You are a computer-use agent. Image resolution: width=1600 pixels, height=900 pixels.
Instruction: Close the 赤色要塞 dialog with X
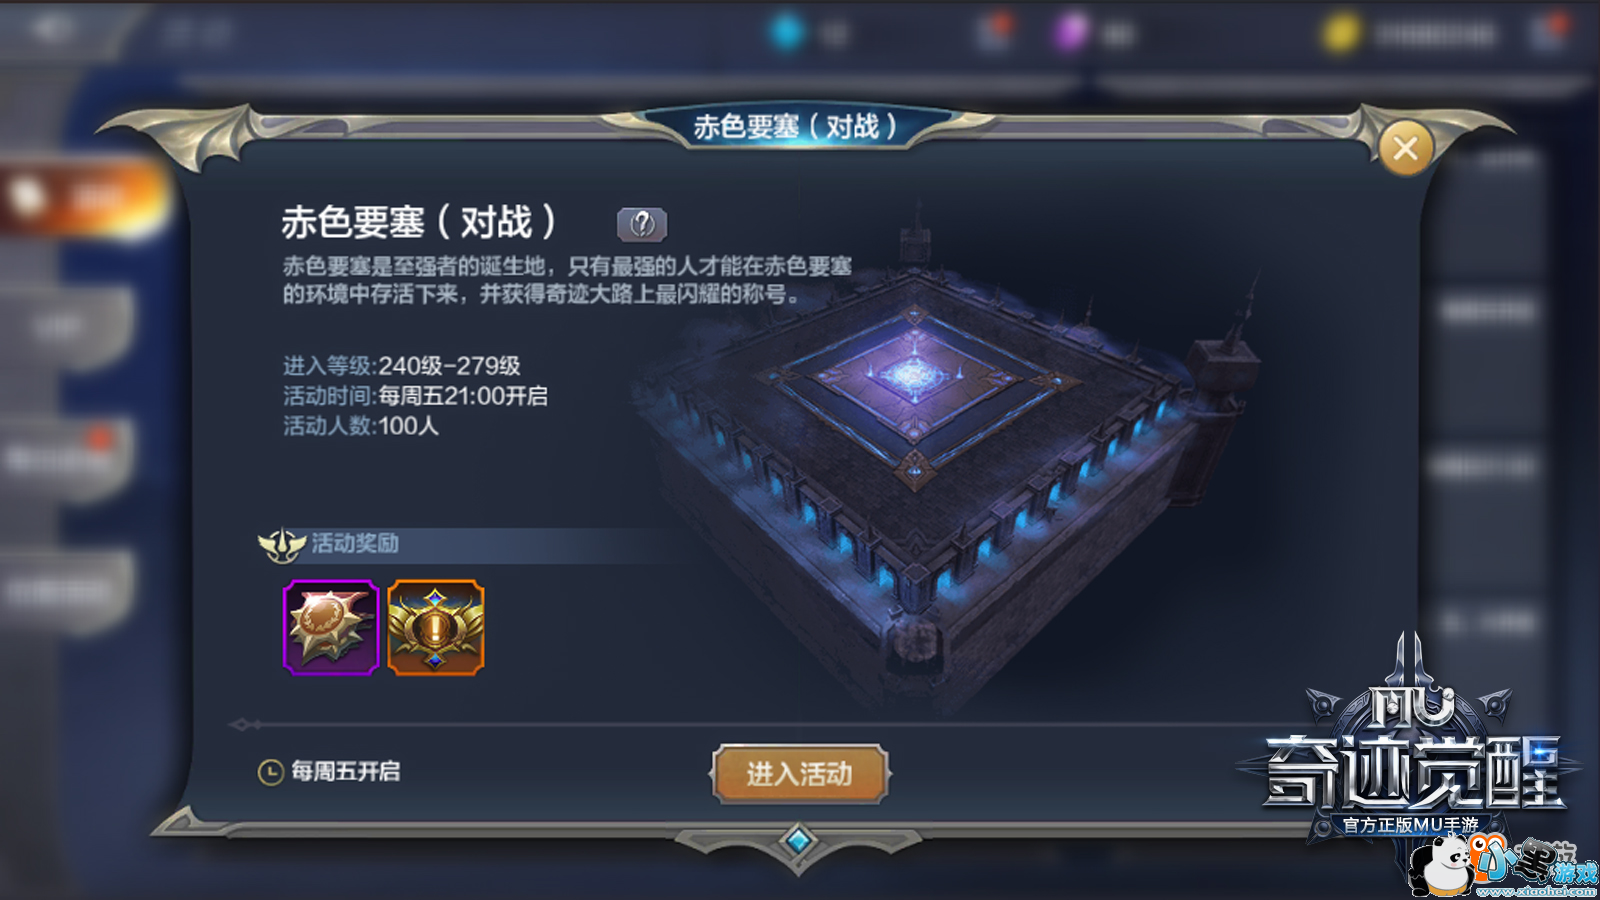point(1405,149)
